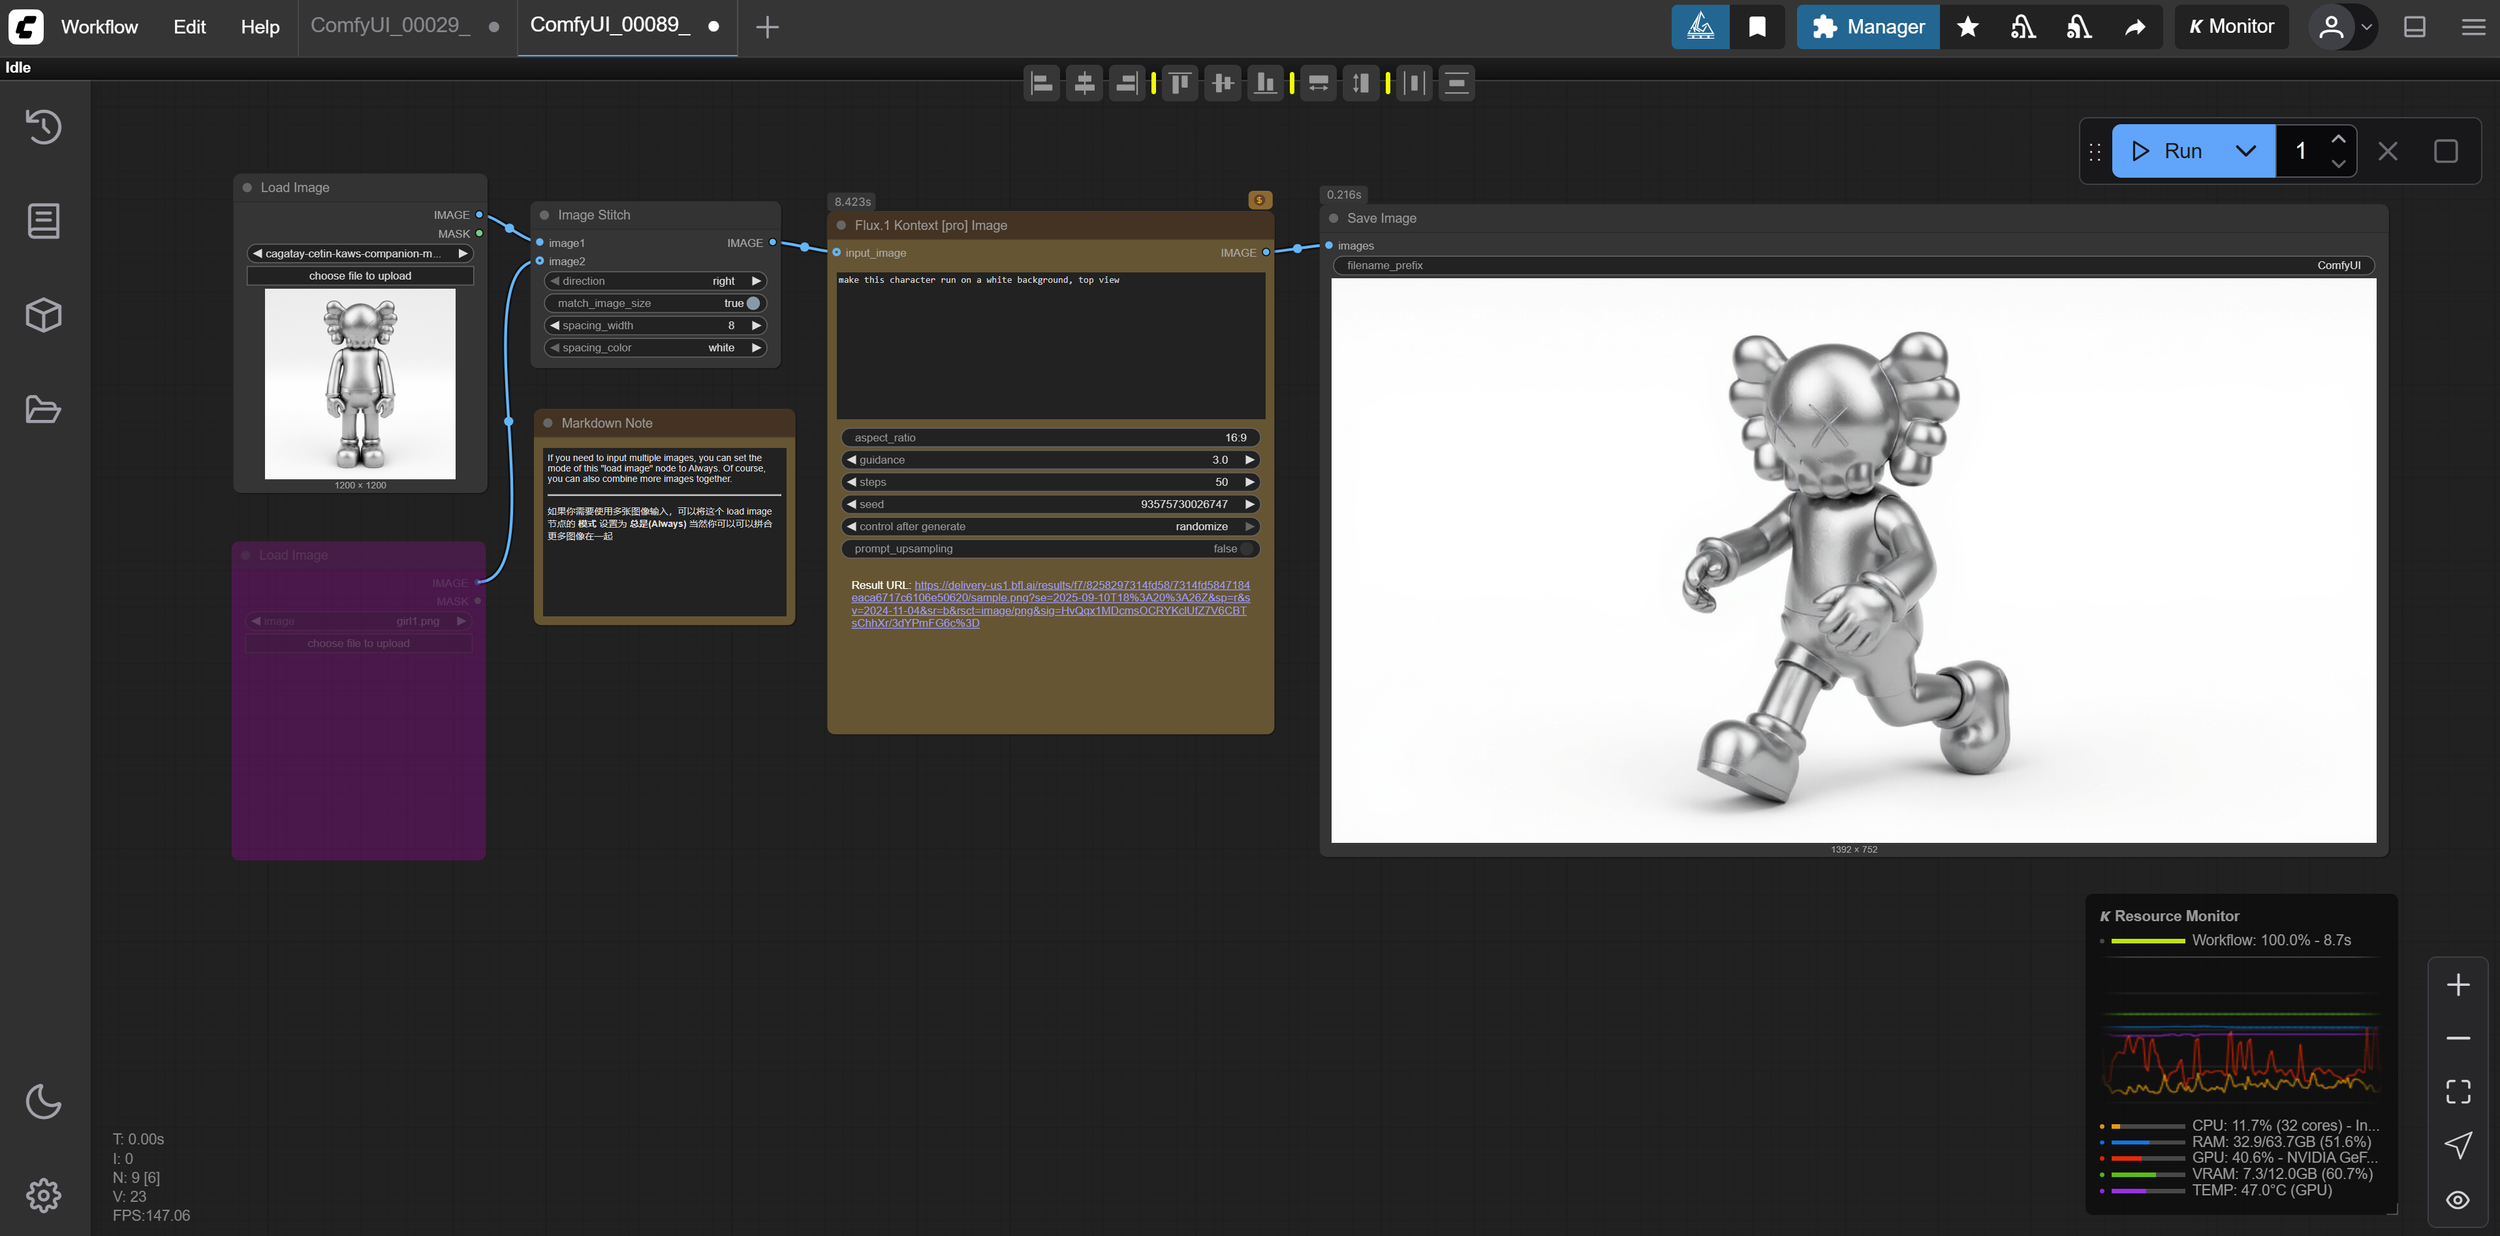The width and height of the screenshot is (2500, 1236).
Task: Open the Result URL link
Action: pyautogui.click(x=1050, y=604)
